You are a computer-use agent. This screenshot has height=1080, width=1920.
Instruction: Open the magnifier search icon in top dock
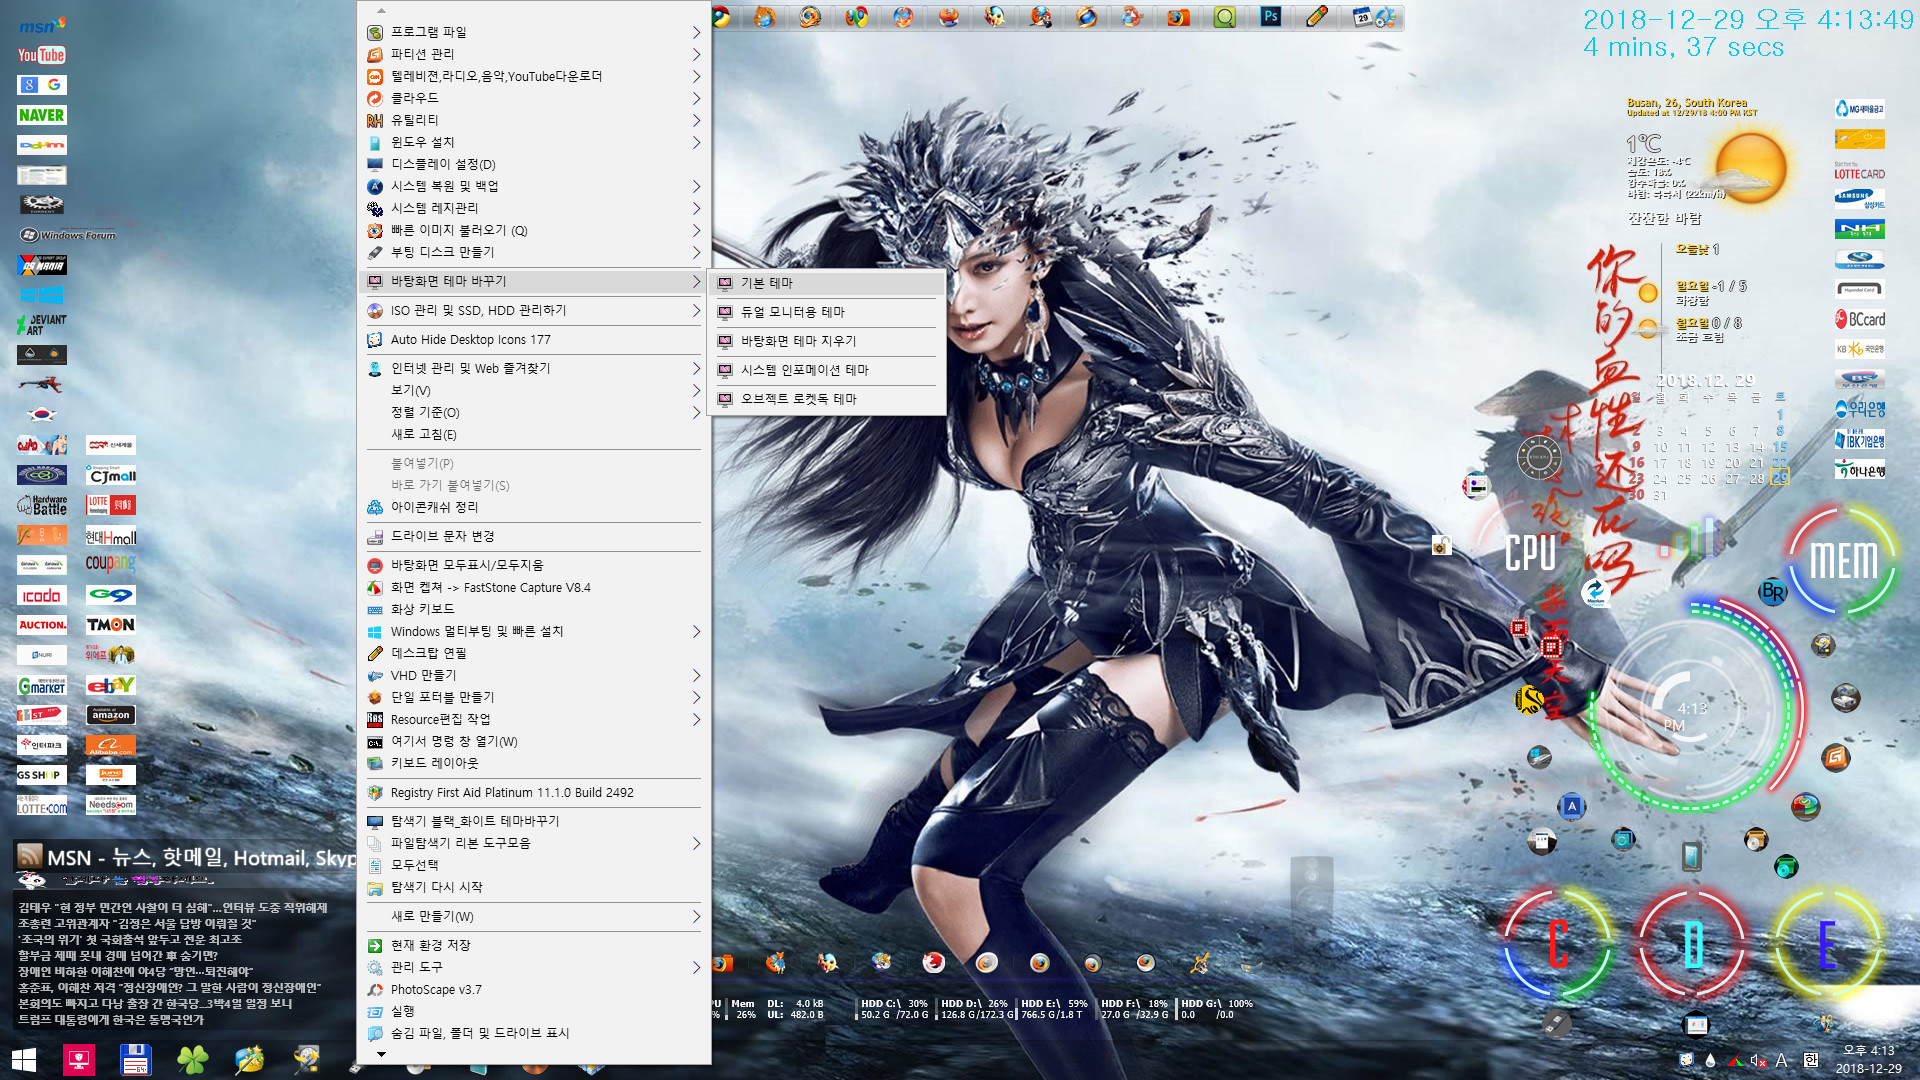coord(1224,16)
